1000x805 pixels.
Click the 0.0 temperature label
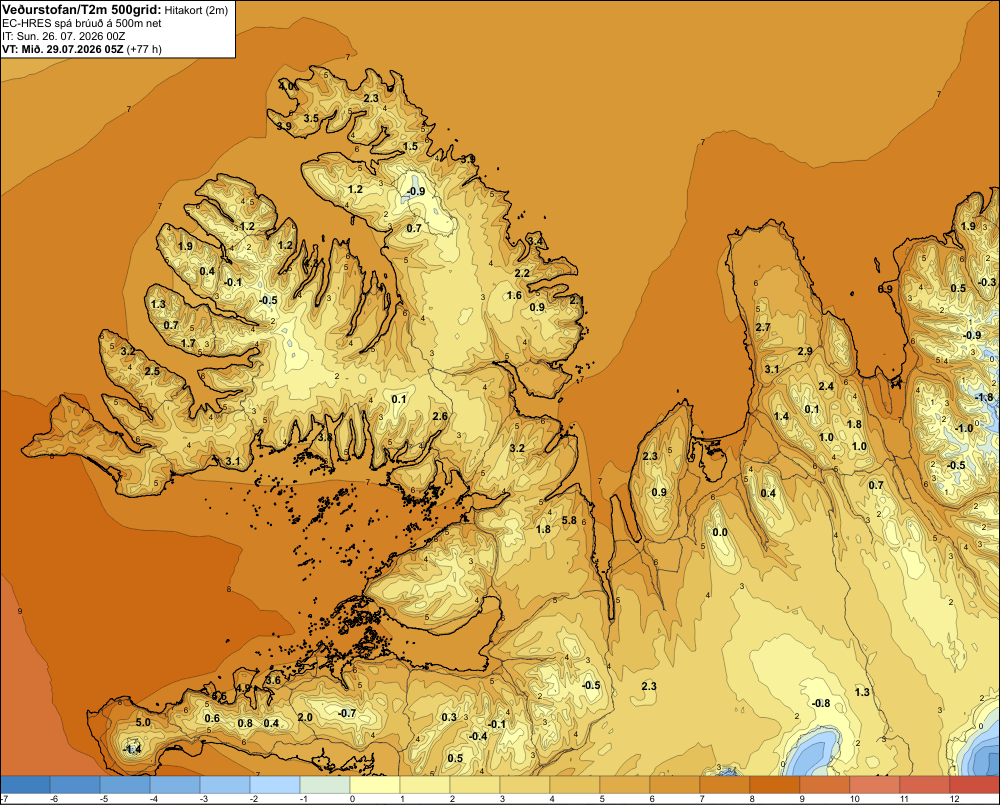(x=720, y=533)
